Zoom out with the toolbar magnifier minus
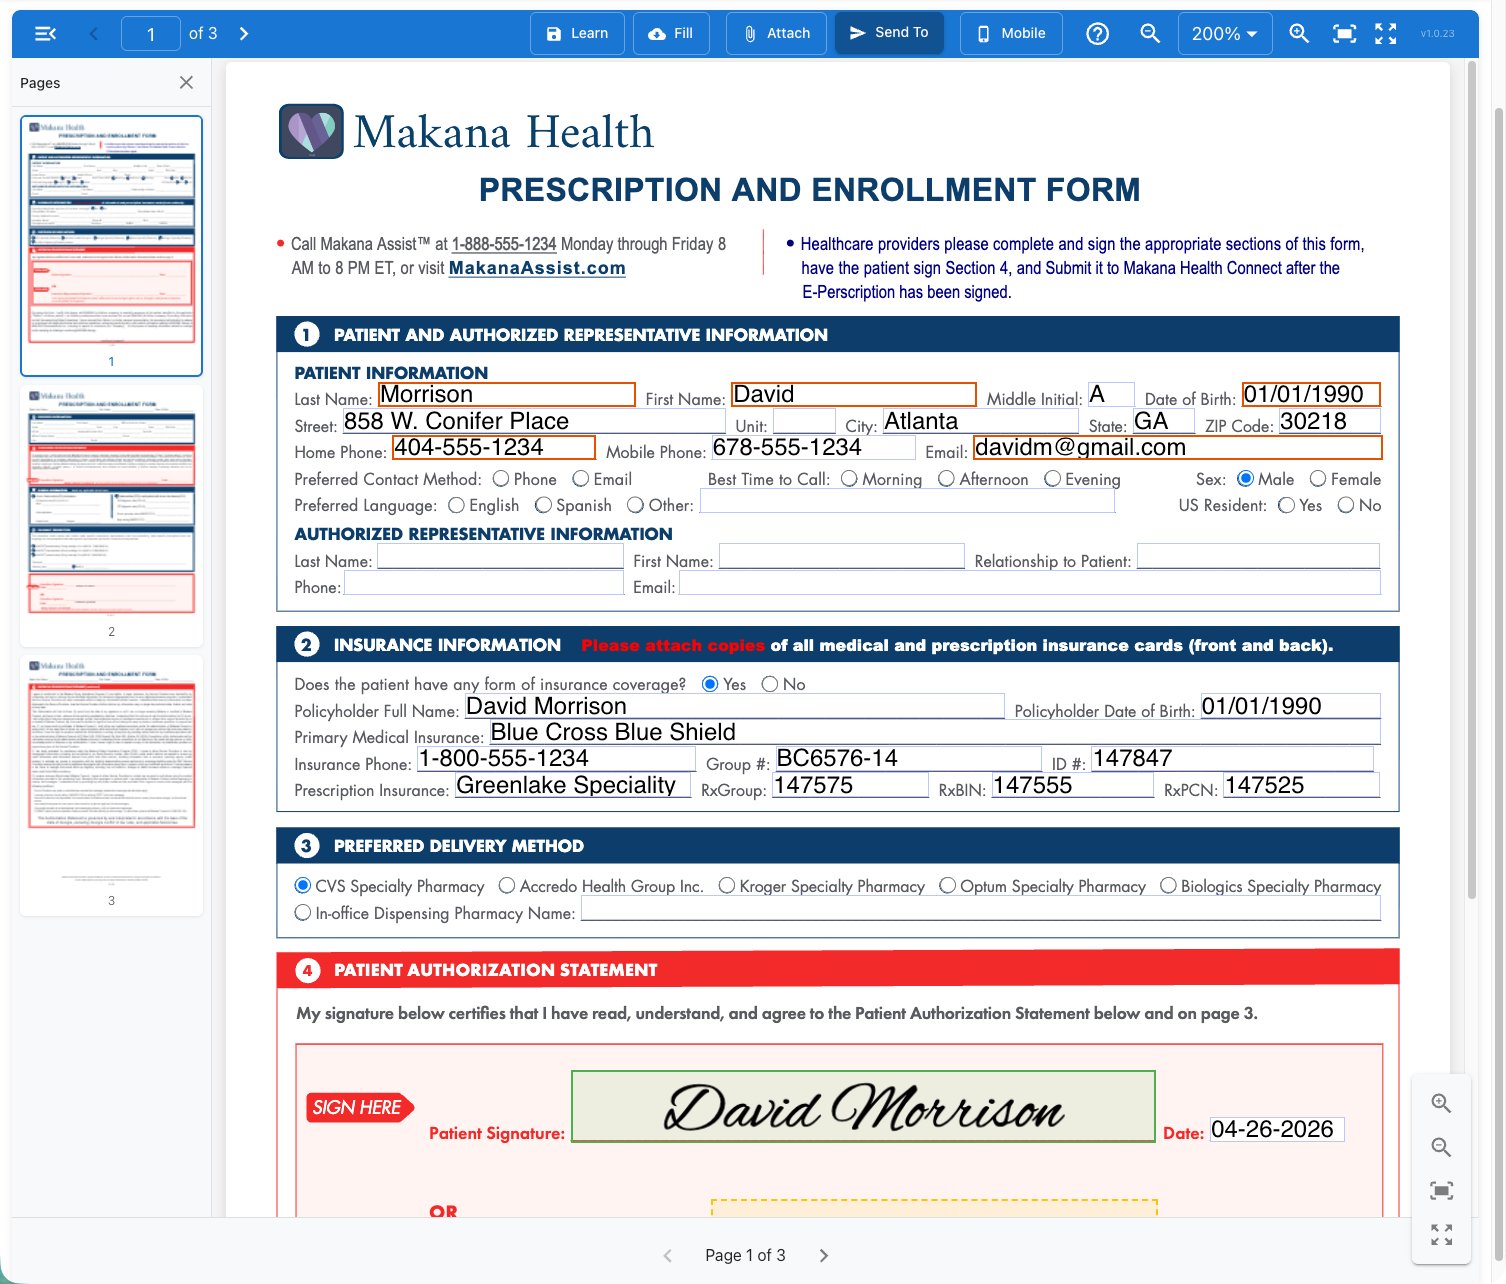Viewport: 1506px width, 1284px height. tap(1150, 34)
